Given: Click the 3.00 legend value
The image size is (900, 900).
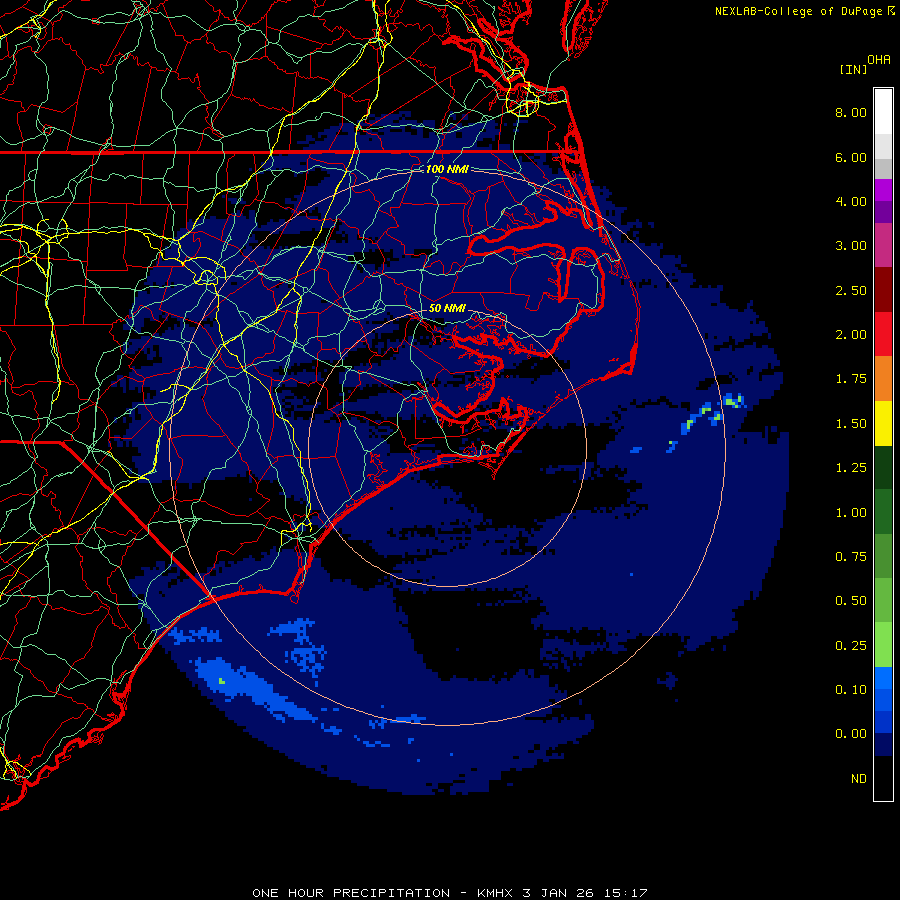Looking at the screenshot, I should click(851, 246).
